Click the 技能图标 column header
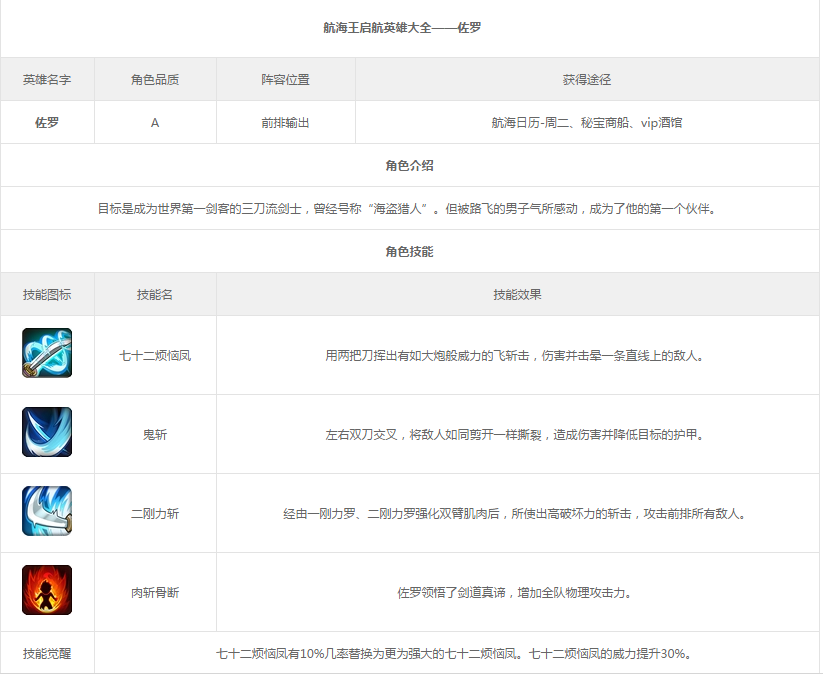Viewport: 823px width, 674px height. [x=47, y=295]
